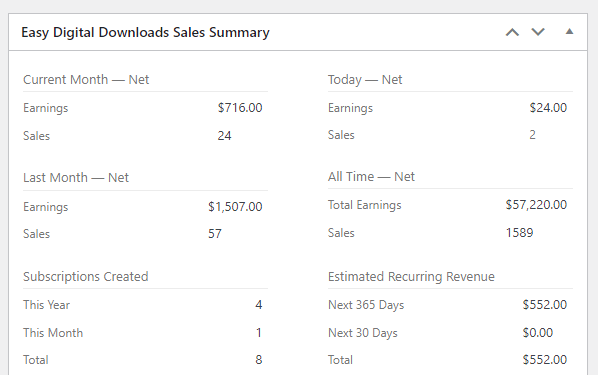598x375 pixels.
Task: Select the Subscriptions Created heading
Action: tap(85, 276)
